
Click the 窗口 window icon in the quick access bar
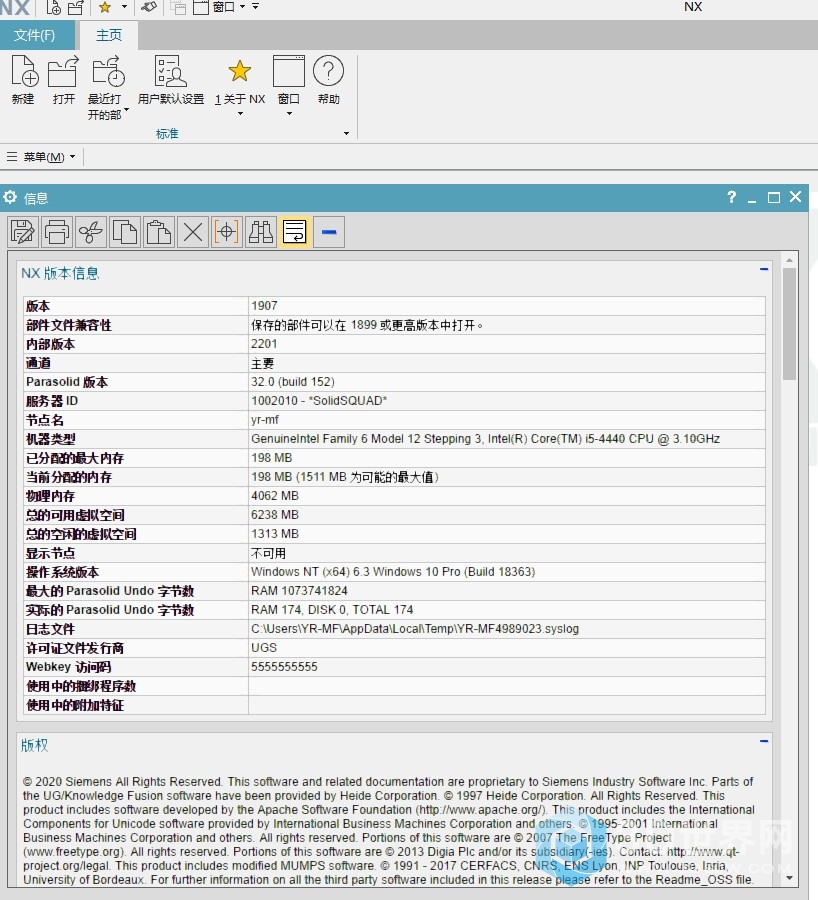pyautogui.click(x=201, y=7)
